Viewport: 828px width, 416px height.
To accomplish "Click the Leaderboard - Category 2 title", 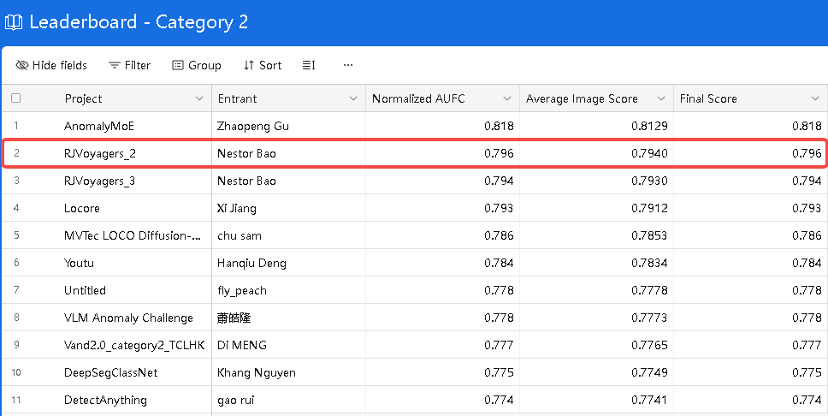I will point(138,22).
